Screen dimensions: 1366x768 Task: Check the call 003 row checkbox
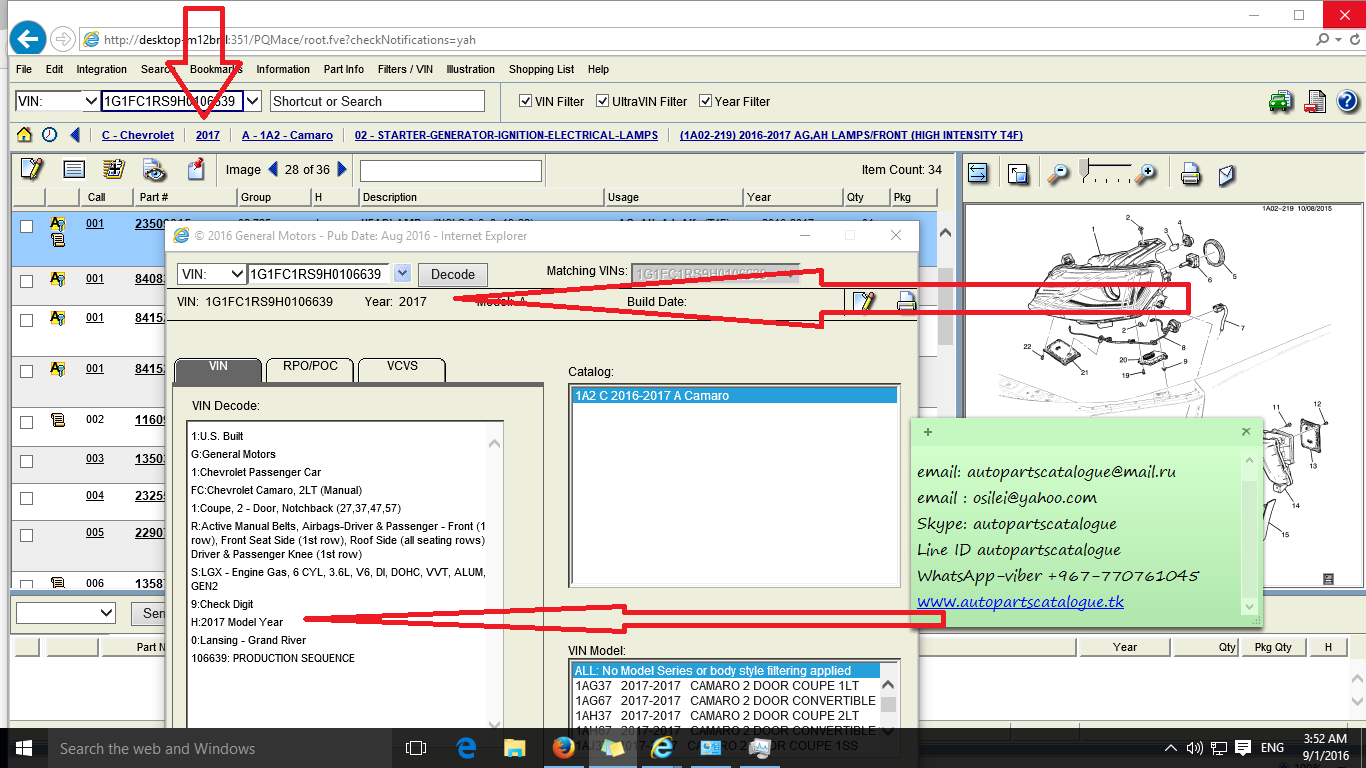click(27, 461)
